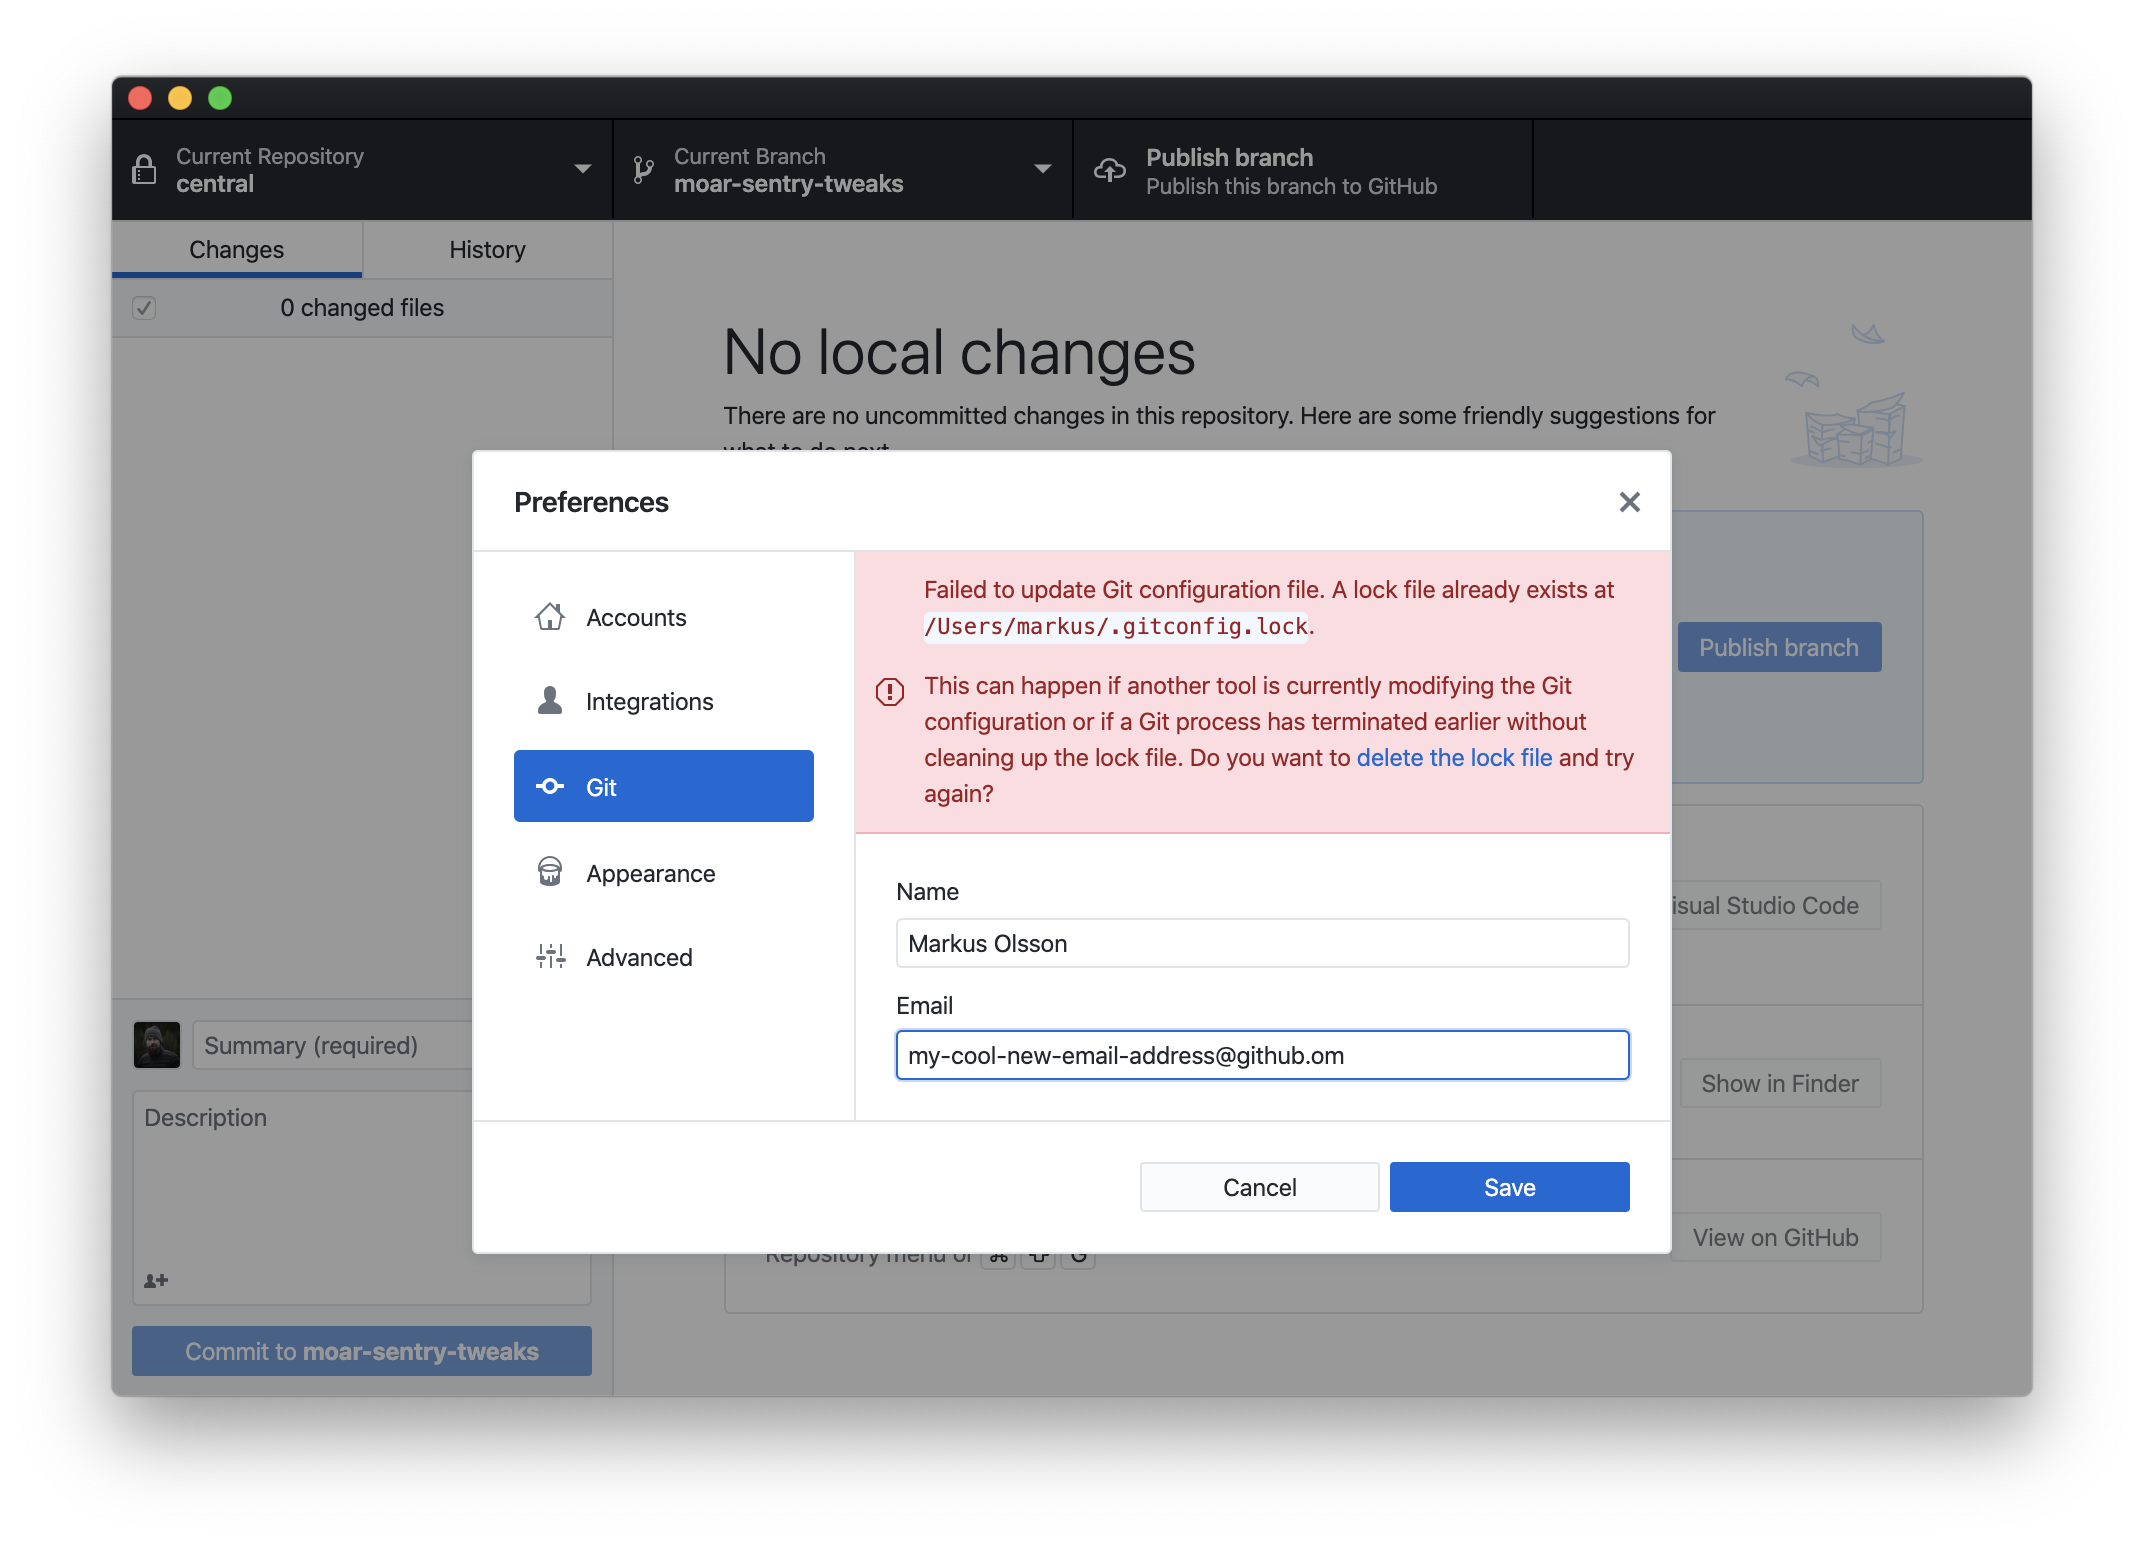The image size is (2144, 1544).
Task: Select the Appearance preferences section
Action: 664,874
